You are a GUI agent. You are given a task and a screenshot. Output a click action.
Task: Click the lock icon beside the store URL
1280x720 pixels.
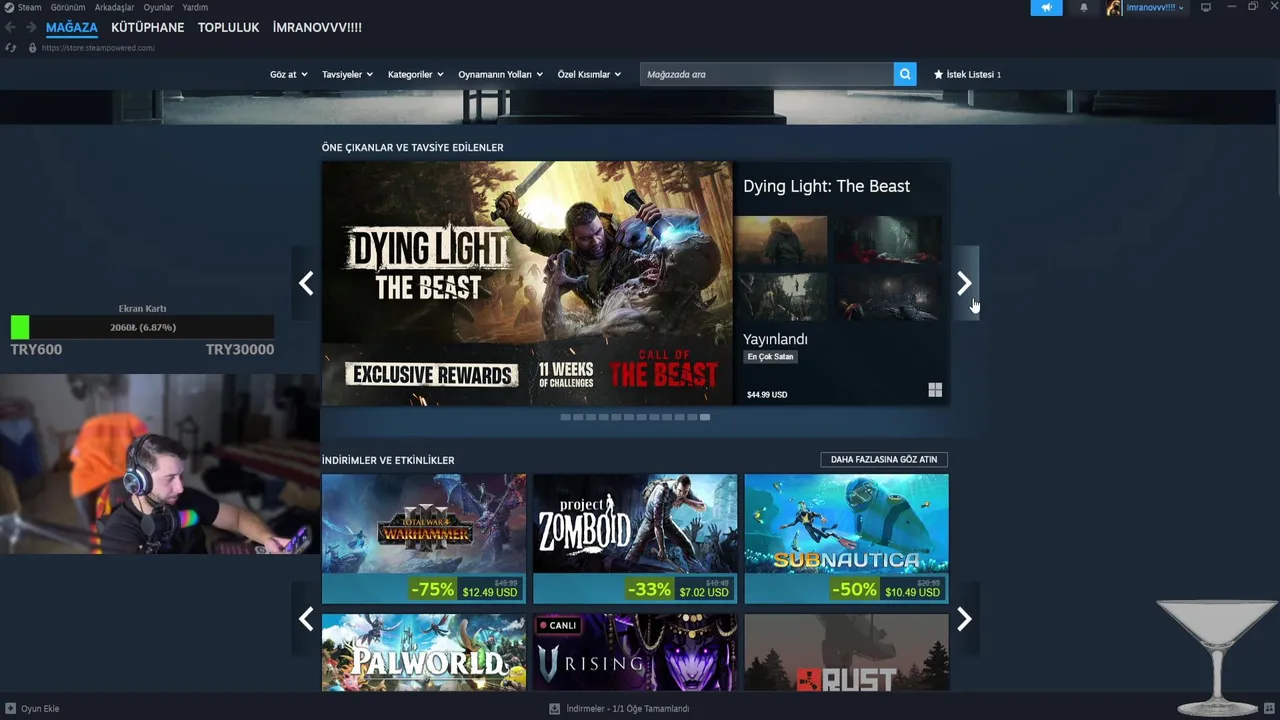click(x=32, y=48)
